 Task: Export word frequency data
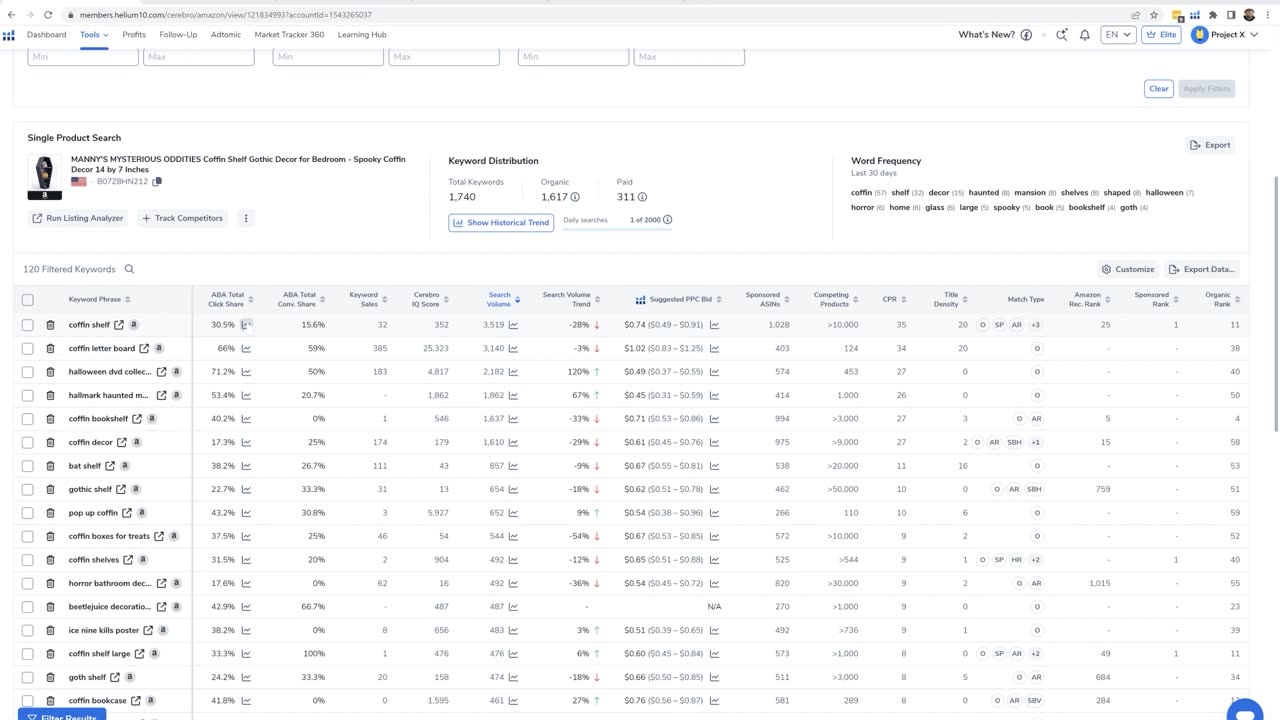tap(1210, 145)
